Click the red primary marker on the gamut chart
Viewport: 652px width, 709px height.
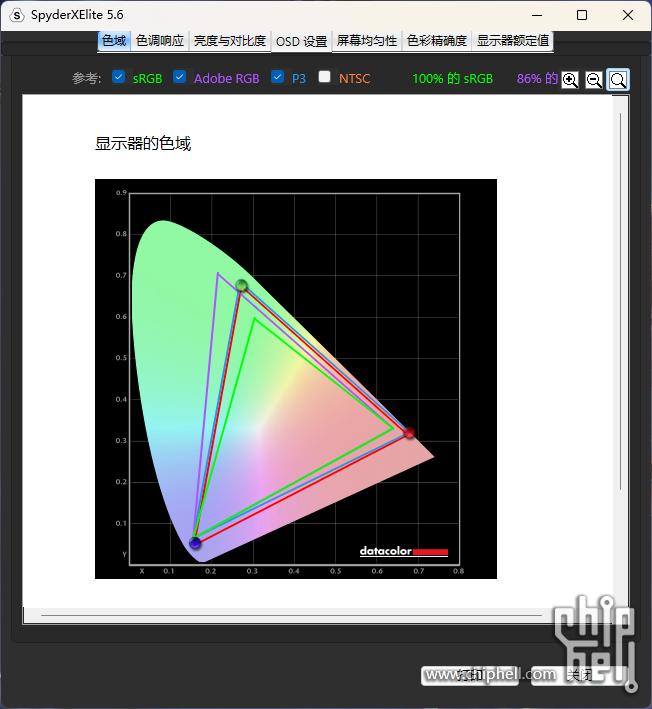click(x=409, y=433)
